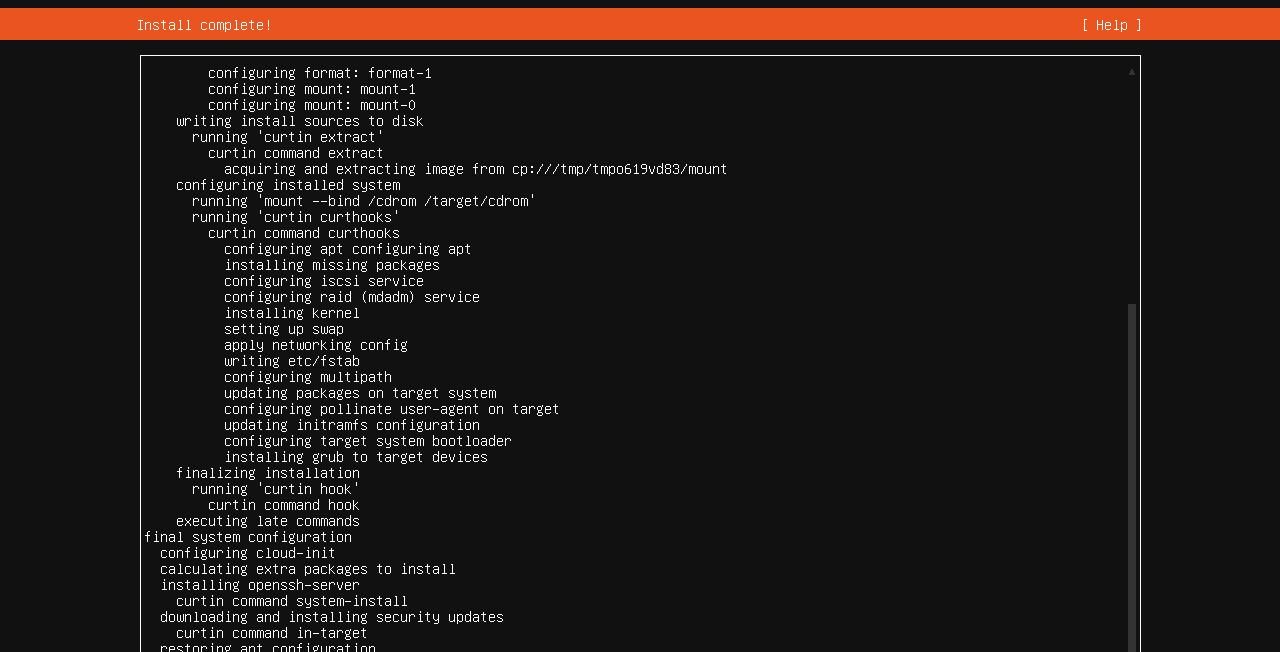Click the 'installing openssh-server' entry
Image resolution: width=1280 pixels, height=652 pixels.
[x=259, y=585]
